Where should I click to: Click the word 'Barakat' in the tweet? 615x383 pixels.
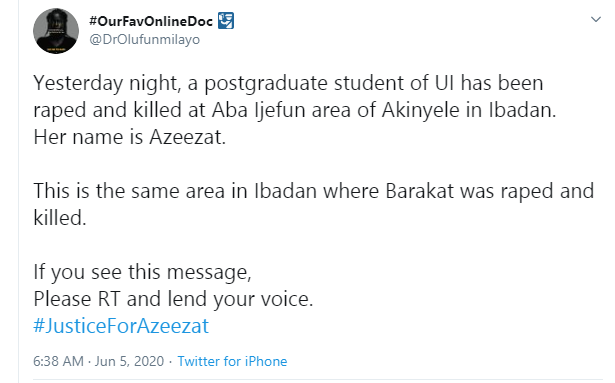tap(420, 192)
